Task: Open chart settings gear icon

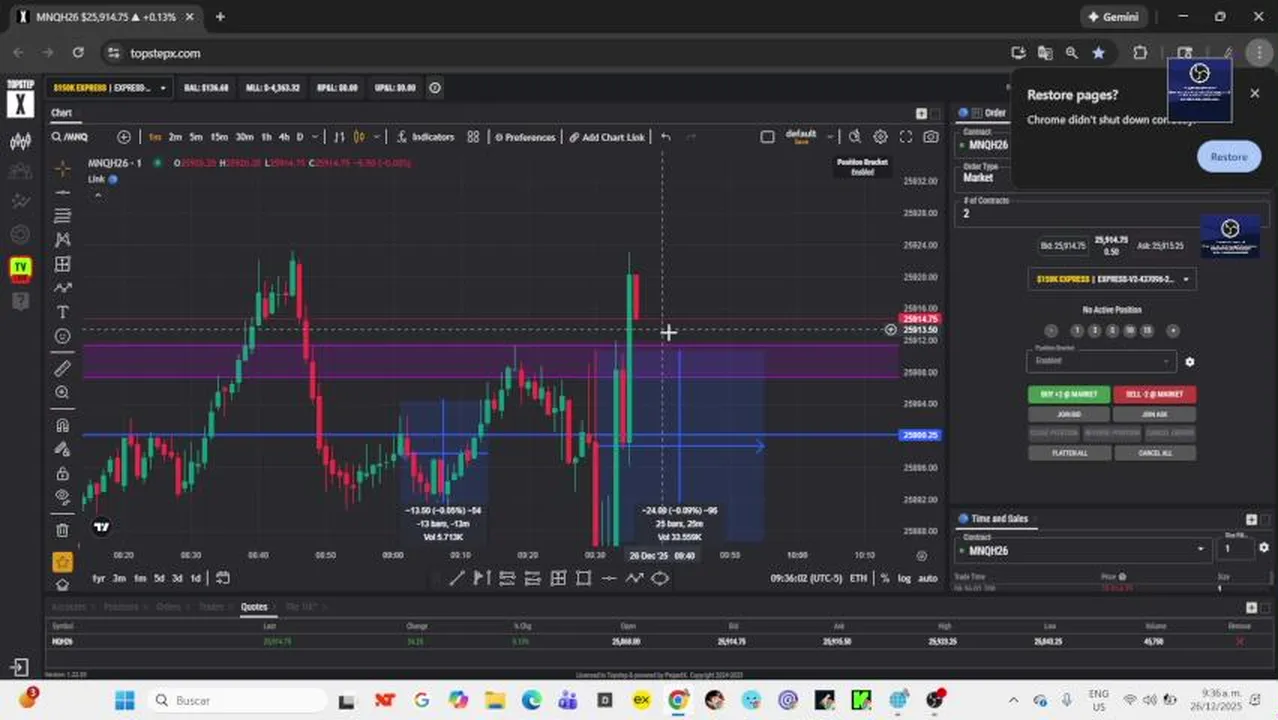Action: coord(880,137)
